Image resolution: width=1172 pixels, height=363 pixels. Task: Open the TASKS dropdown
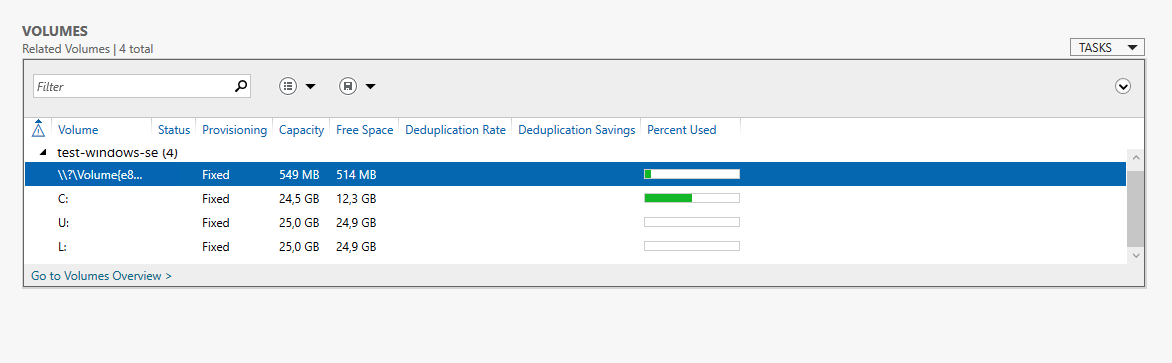pyautogui.click(x=1107, y=48)
